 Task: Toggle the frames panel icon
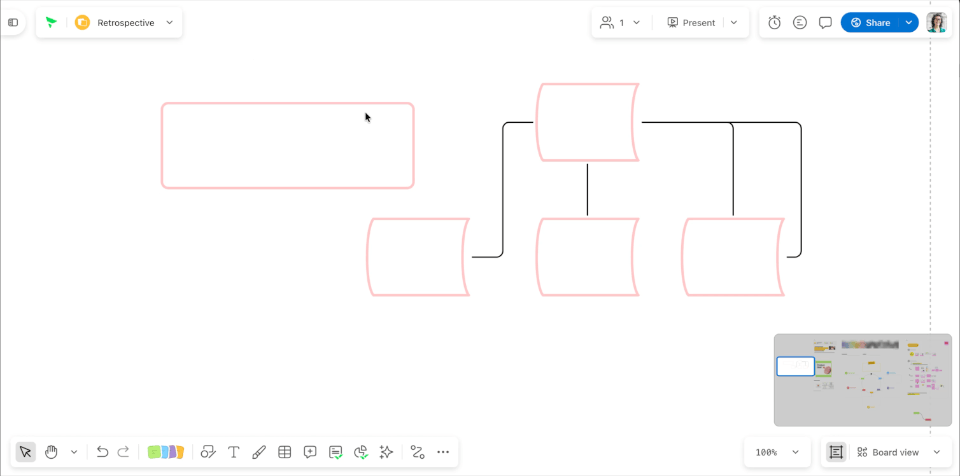point(836,452)
